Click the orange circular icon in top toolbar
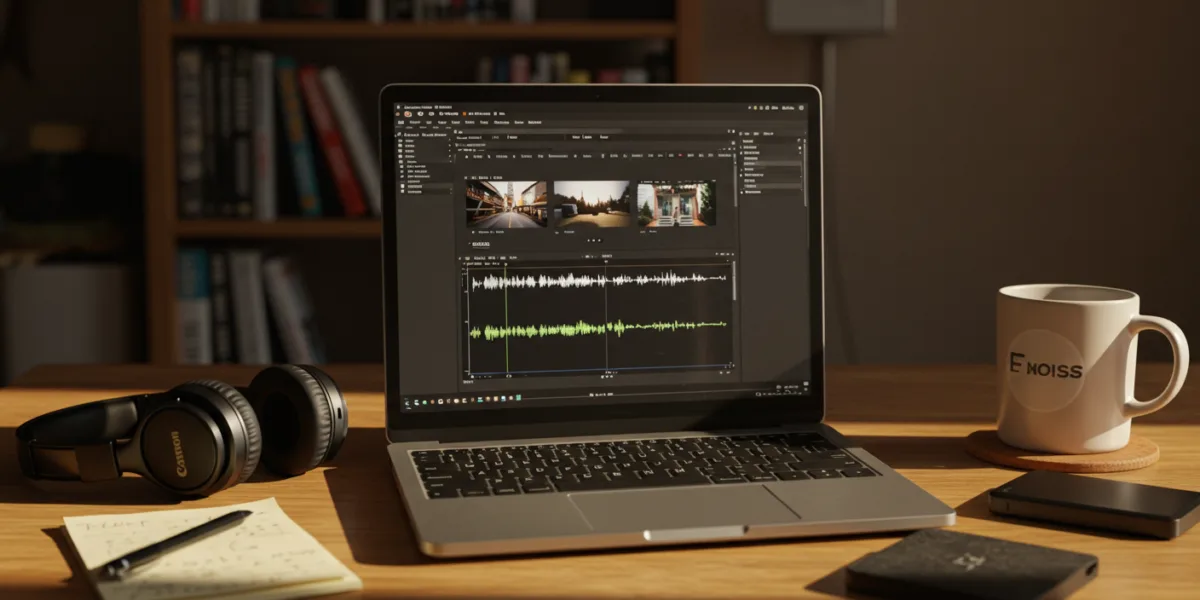1200x600 pixels. pyautogui.click(x=408, y=114)
